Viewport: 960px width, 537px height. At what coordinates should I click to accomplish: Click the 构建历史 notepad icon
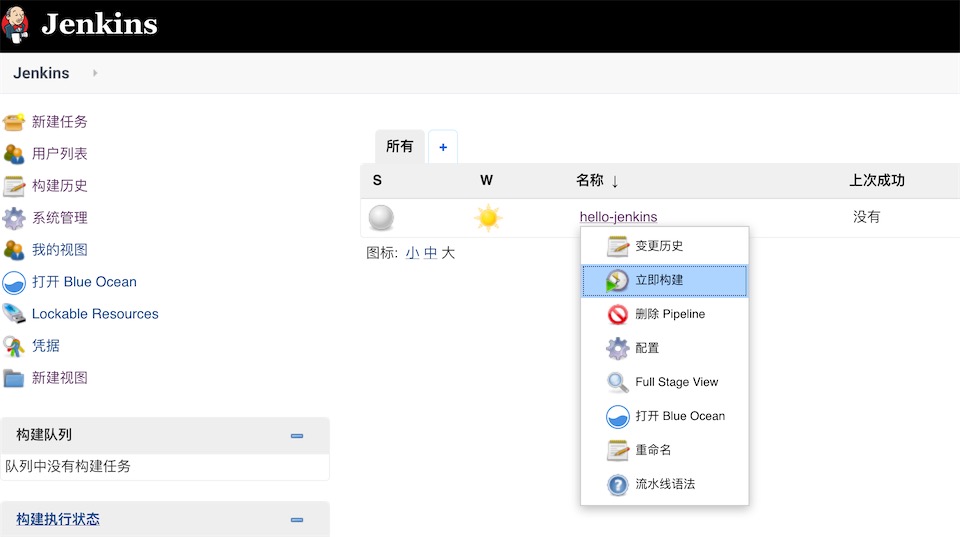pyautogui.click(x=14, y=186)
